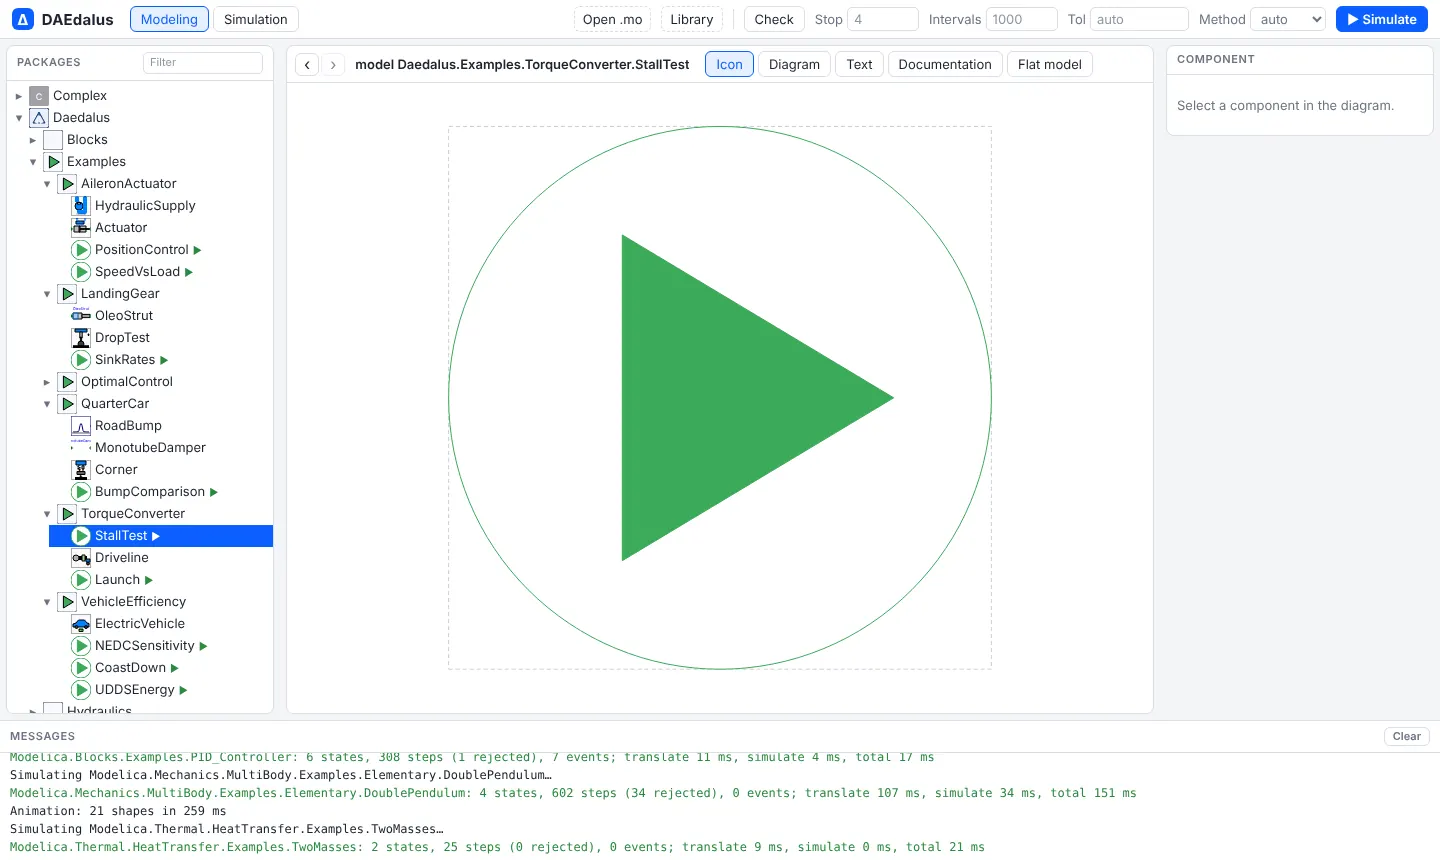Collapse the AileronActuator examples
The width and height of the screenshot is (1440, 860).
click(x=47, y=184)
